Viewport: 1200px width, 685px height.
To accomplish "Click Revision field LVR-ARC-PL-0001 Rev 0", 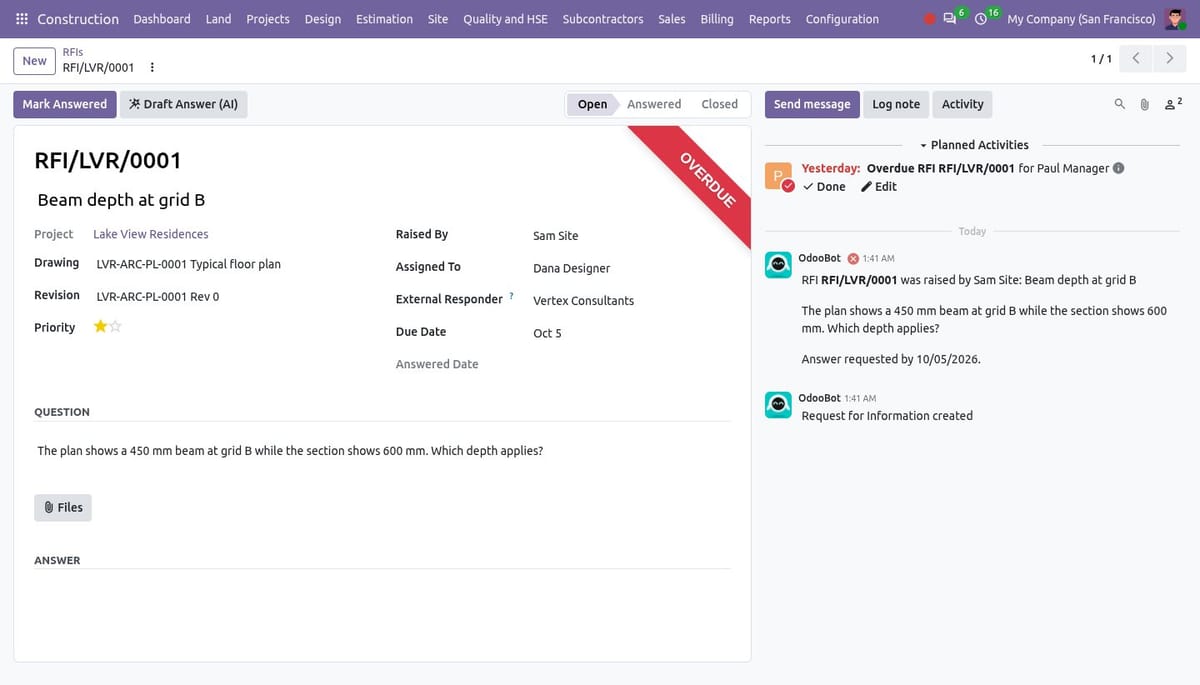I will 158,297.
